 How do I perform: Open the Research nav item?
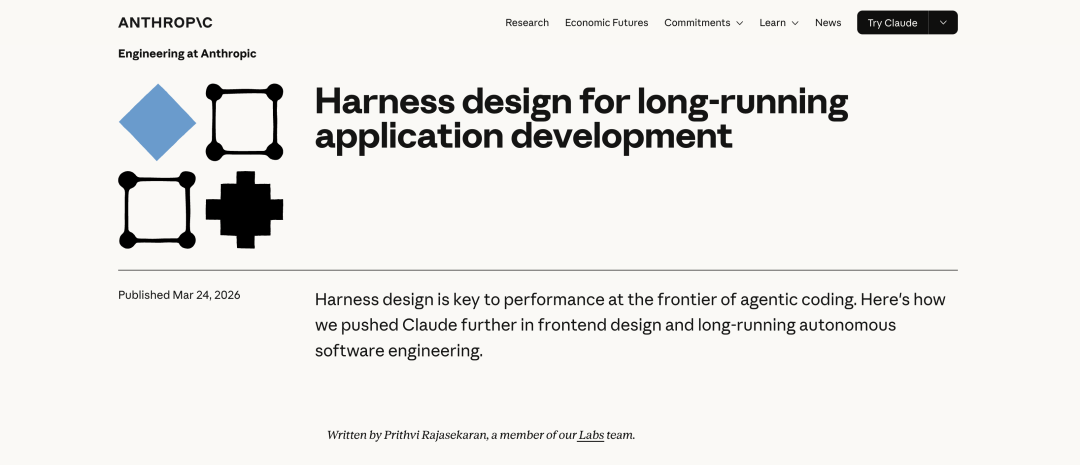527,23
